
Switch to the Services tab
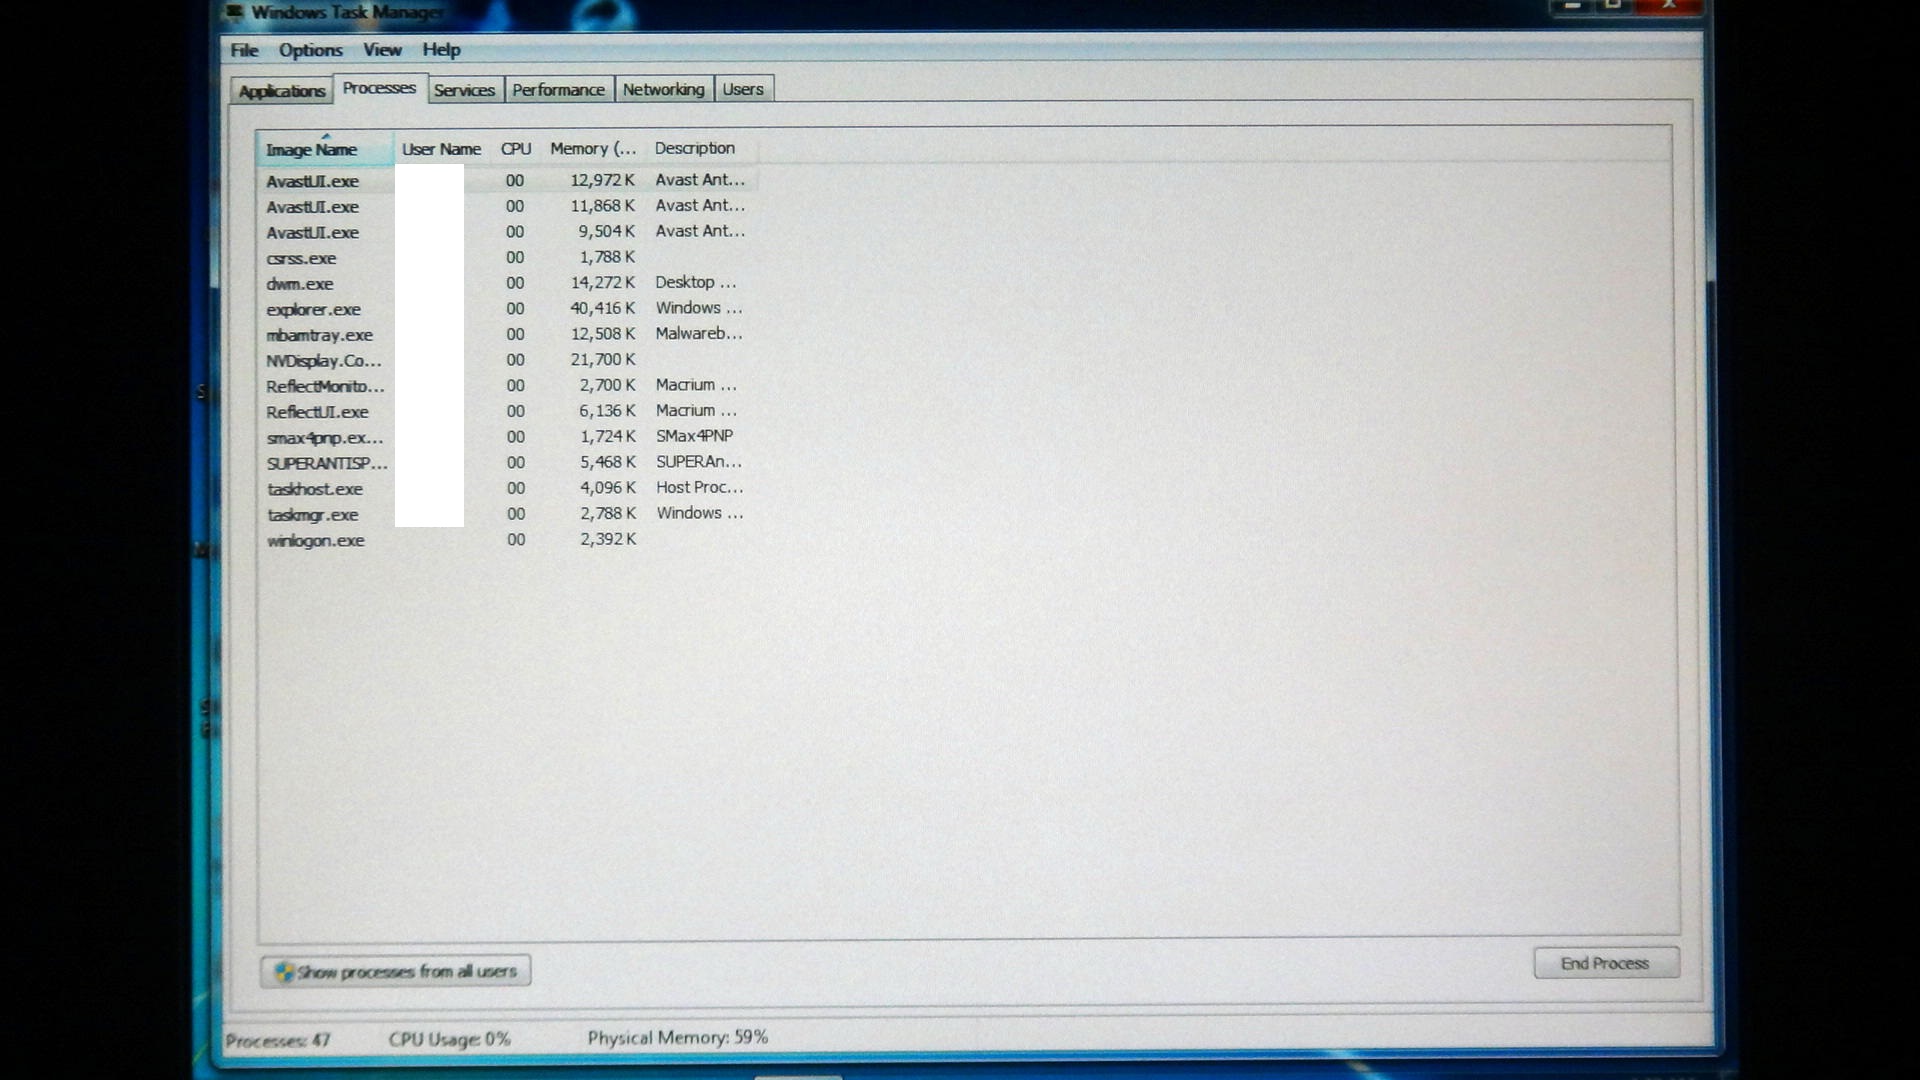pos(464,90)
